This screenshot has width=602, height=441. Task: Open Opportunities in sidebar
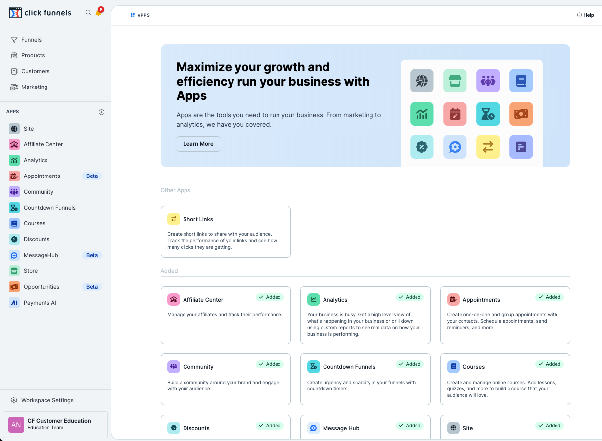point(34,287)
